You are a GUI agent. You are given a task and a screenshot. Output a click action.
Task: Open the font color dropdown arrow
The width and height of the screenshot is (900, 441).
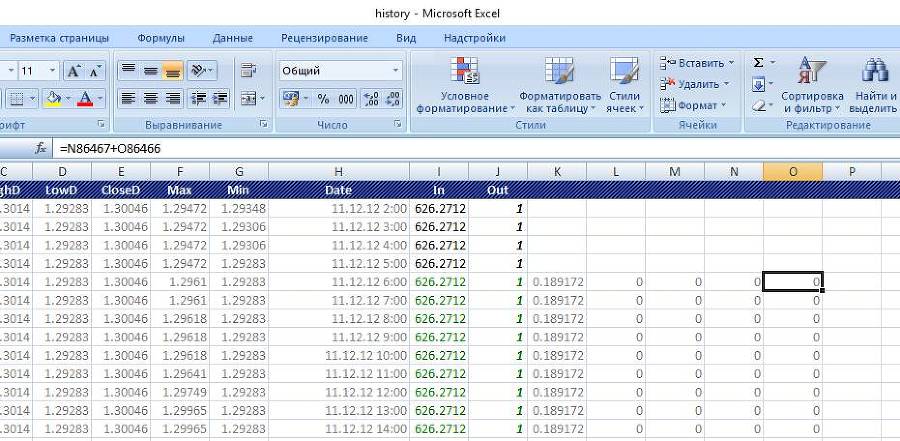(x=100, y=99)
